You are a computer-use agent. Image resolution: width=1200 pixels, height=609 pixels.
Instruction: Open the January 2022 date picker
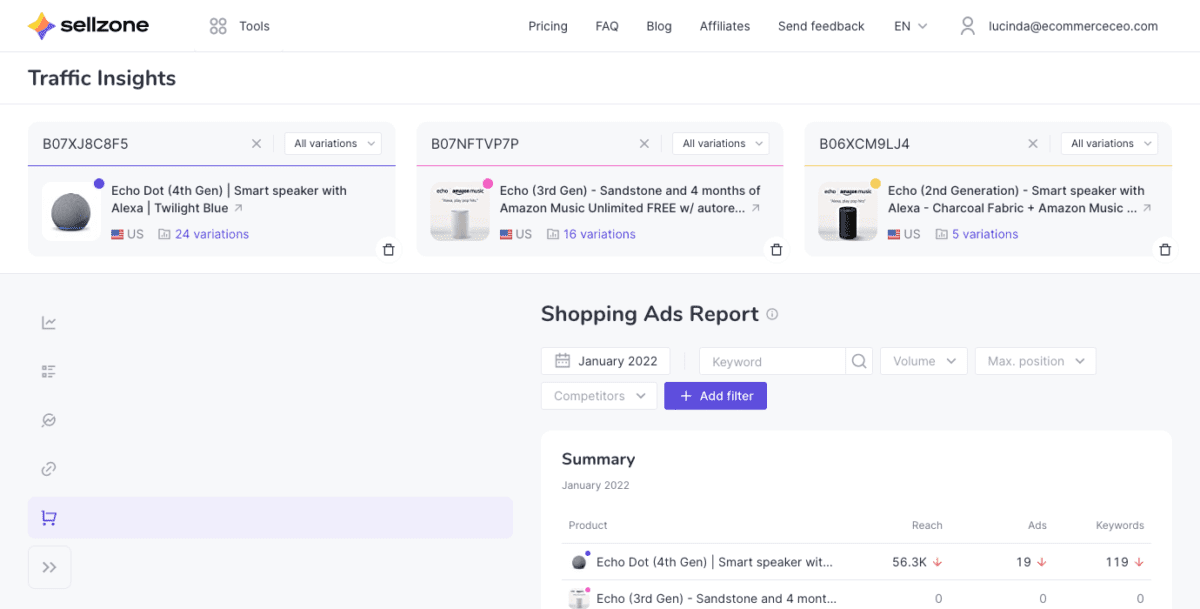click(606, 361)
